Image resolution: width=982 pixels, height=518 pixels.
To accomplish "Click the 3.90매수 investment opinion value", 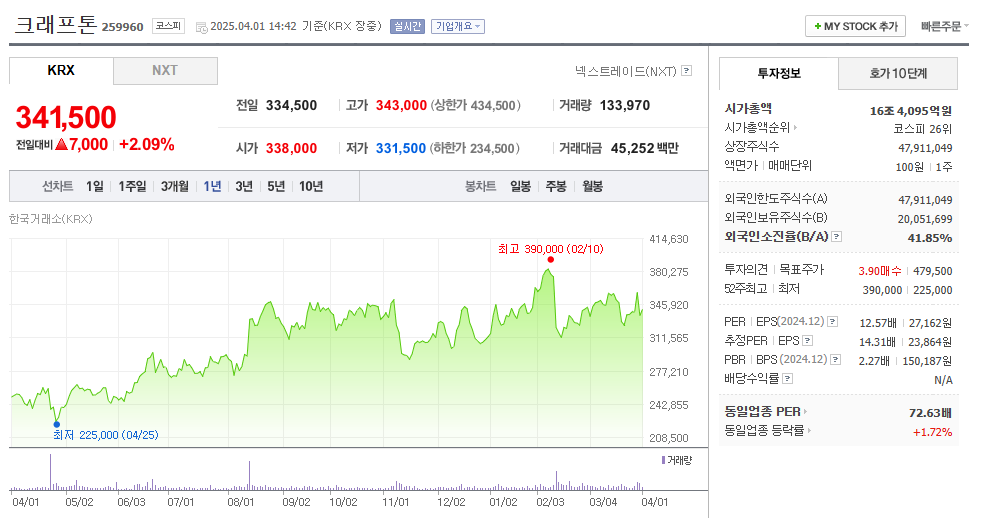I will coord(880,271).
